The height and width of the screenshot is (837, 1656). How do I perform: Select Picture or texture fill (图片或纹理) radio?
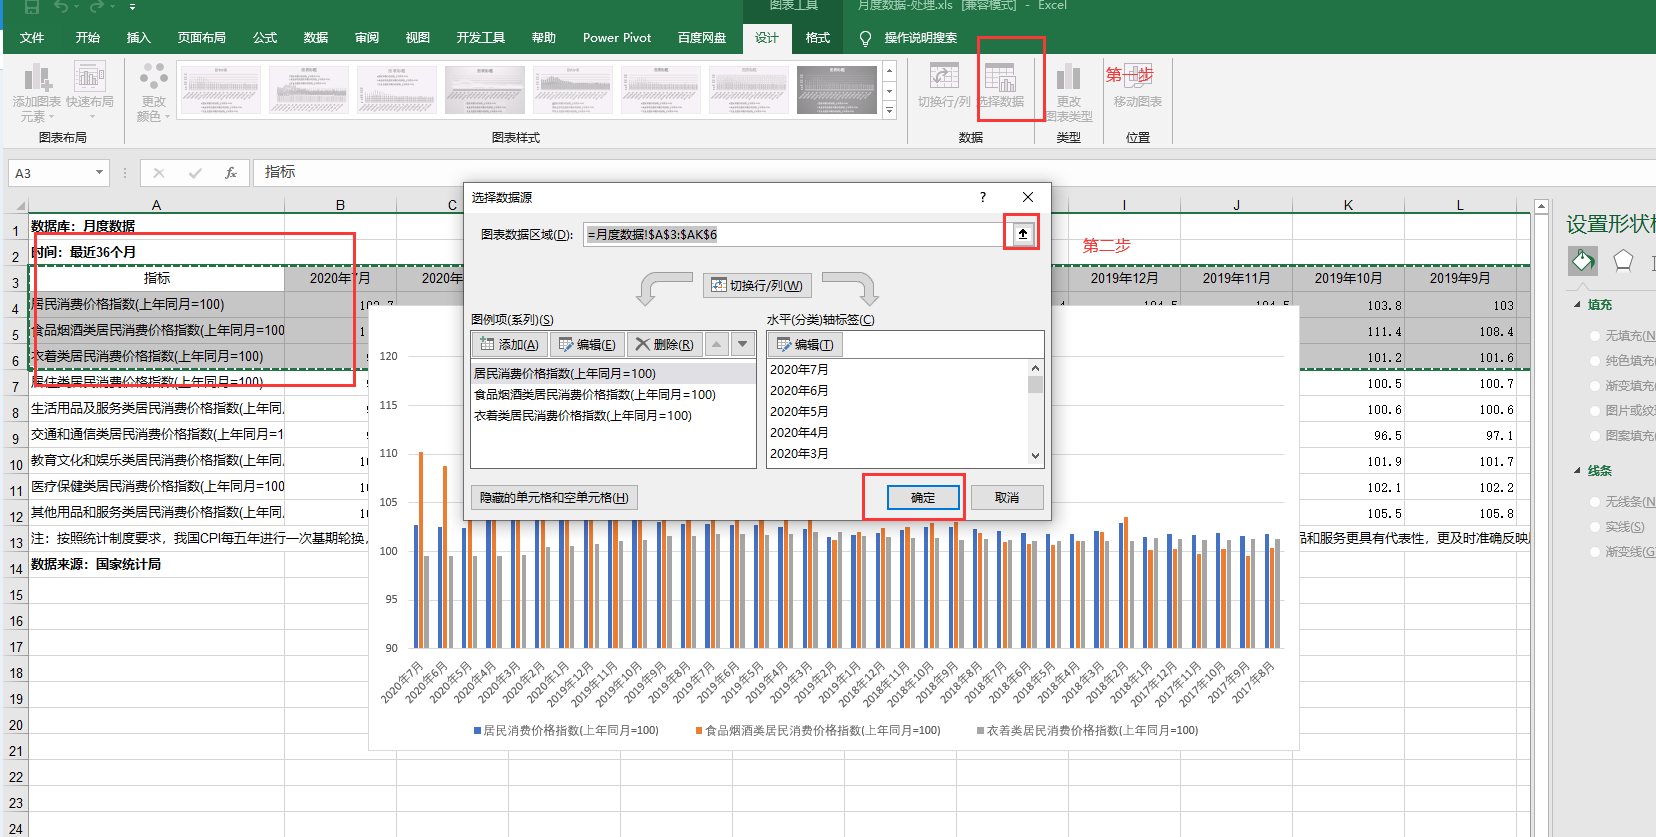pyautogui.click(x=1596, y=411)
